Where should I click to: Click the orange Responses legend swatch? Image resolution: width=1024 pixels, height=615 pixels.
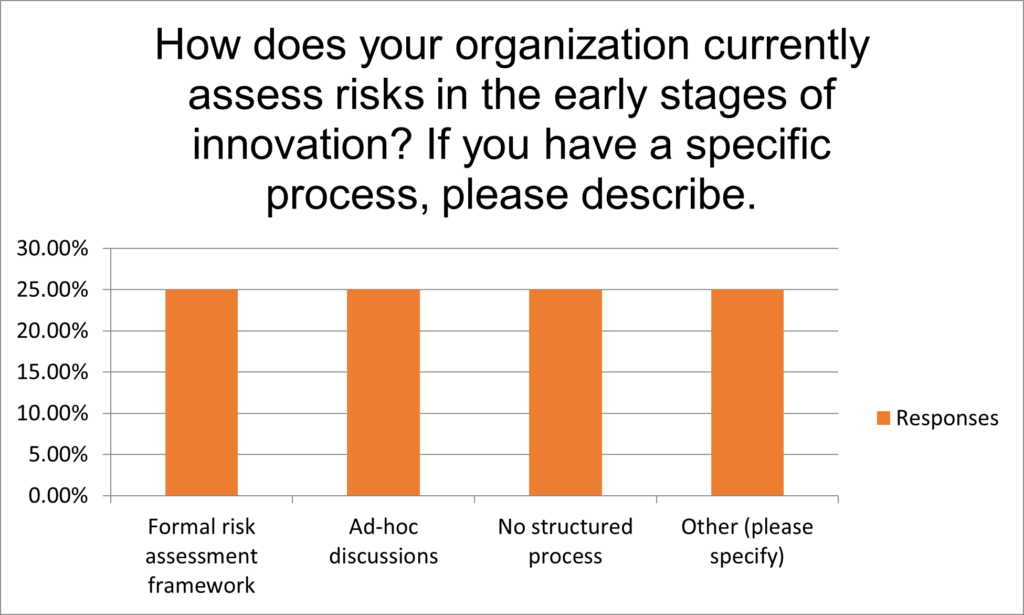883,418
